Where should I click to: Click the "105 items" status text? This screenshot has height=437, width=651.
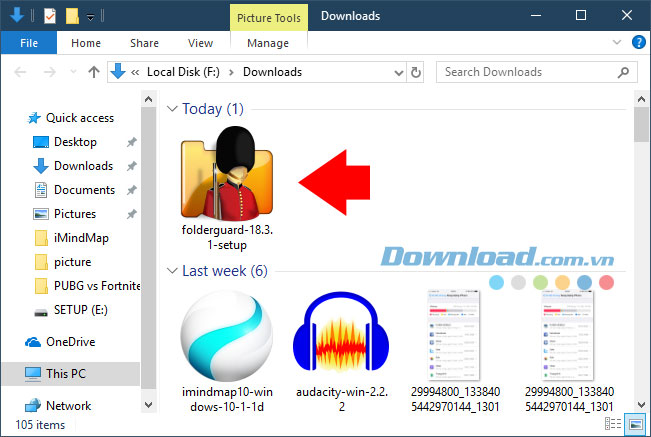(40, 425)
